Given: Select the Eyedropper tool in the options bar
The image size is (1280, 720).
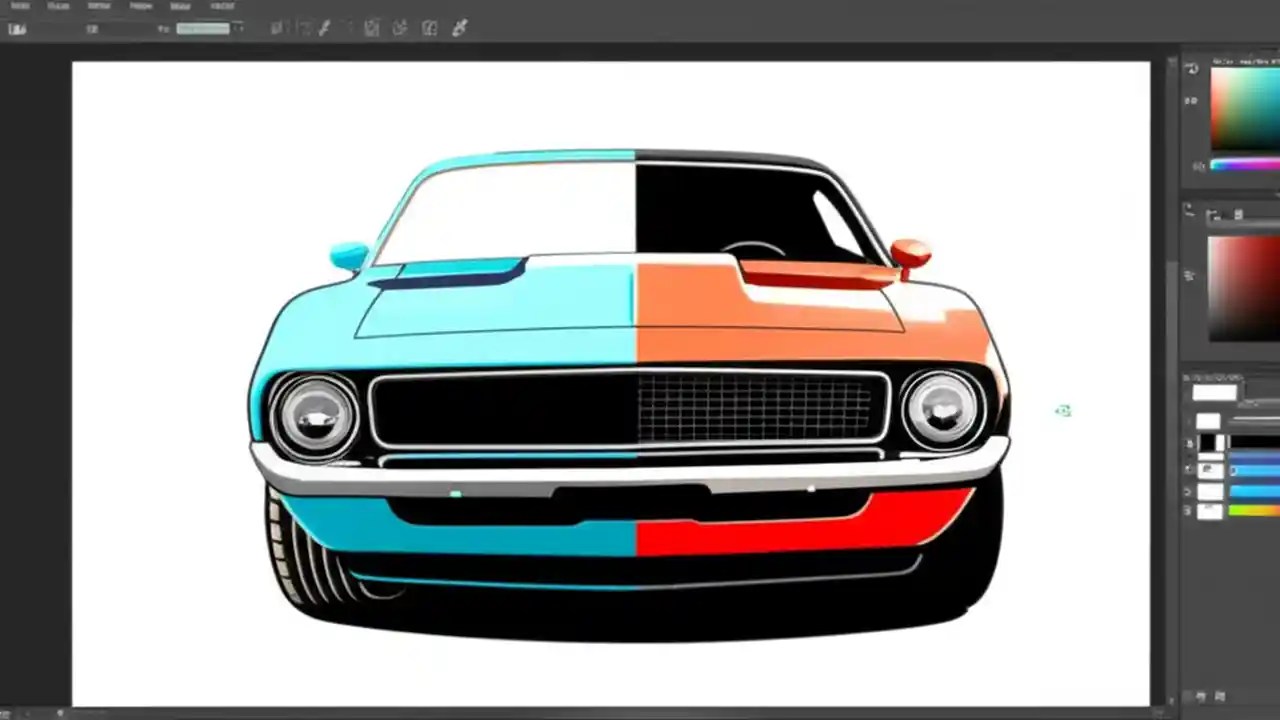Looking at the screenshot, I should tap(459, 28).
